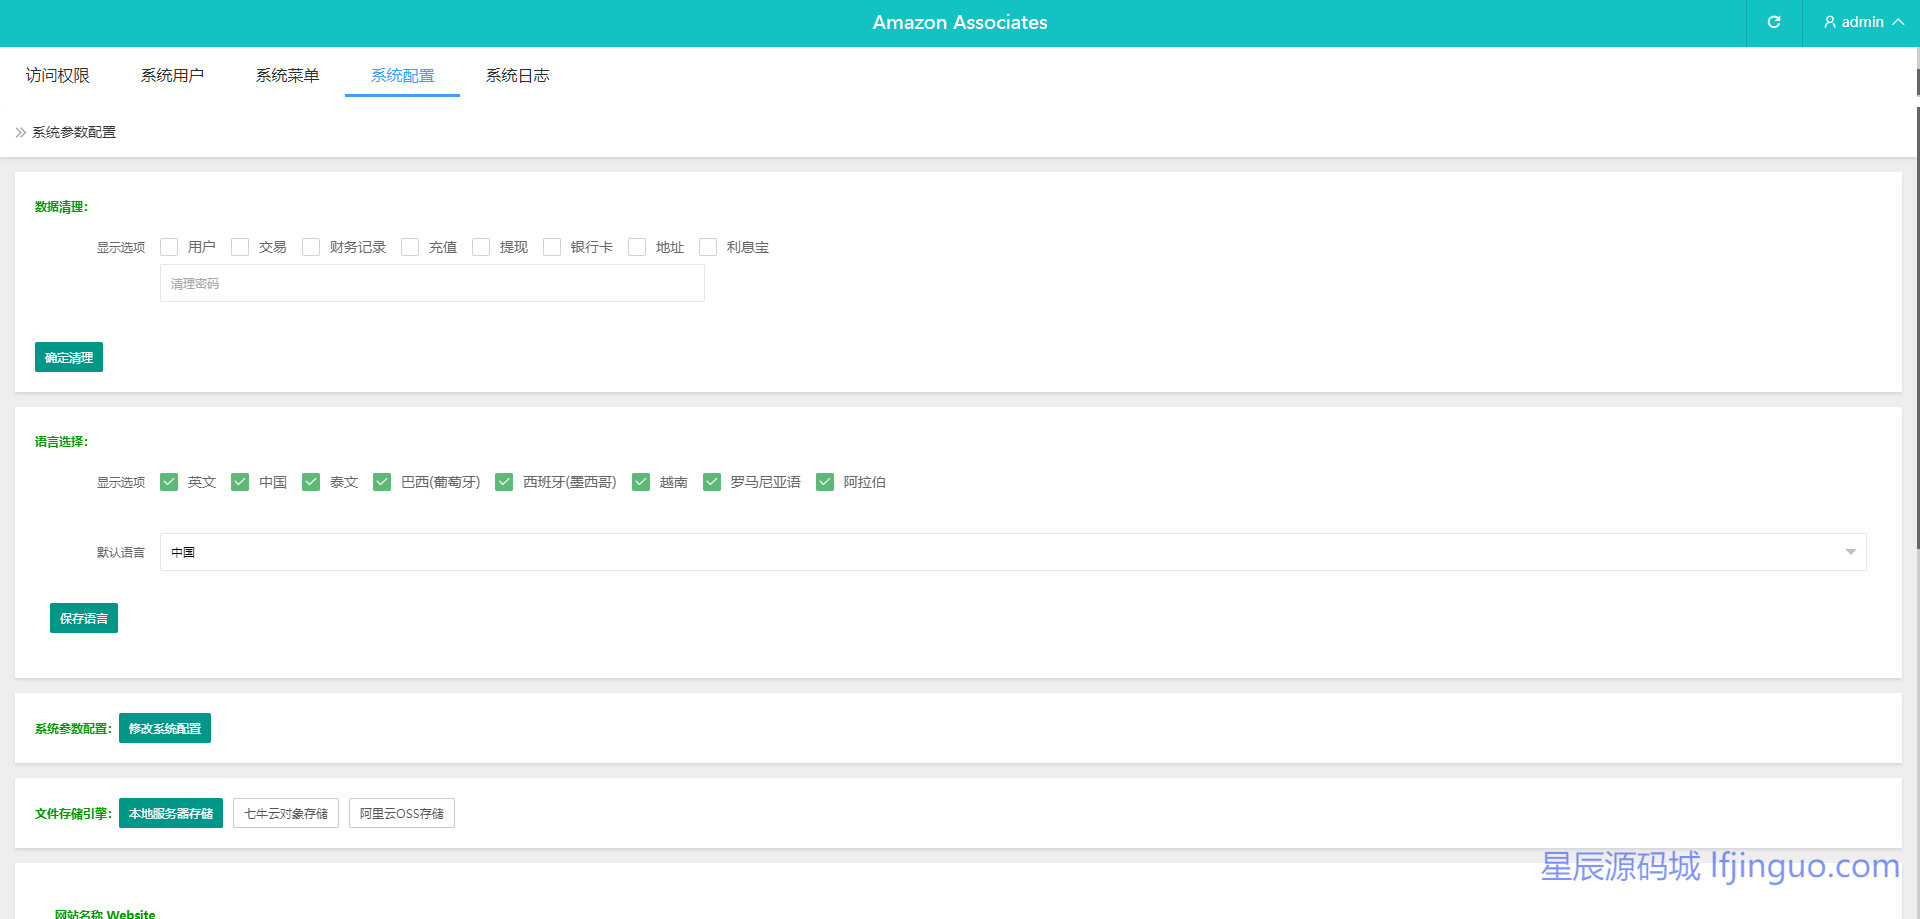Enable the 用户 data cleanup checkbox
The height and width of the screenshot is (919, 1920).
tap(169, 247)
